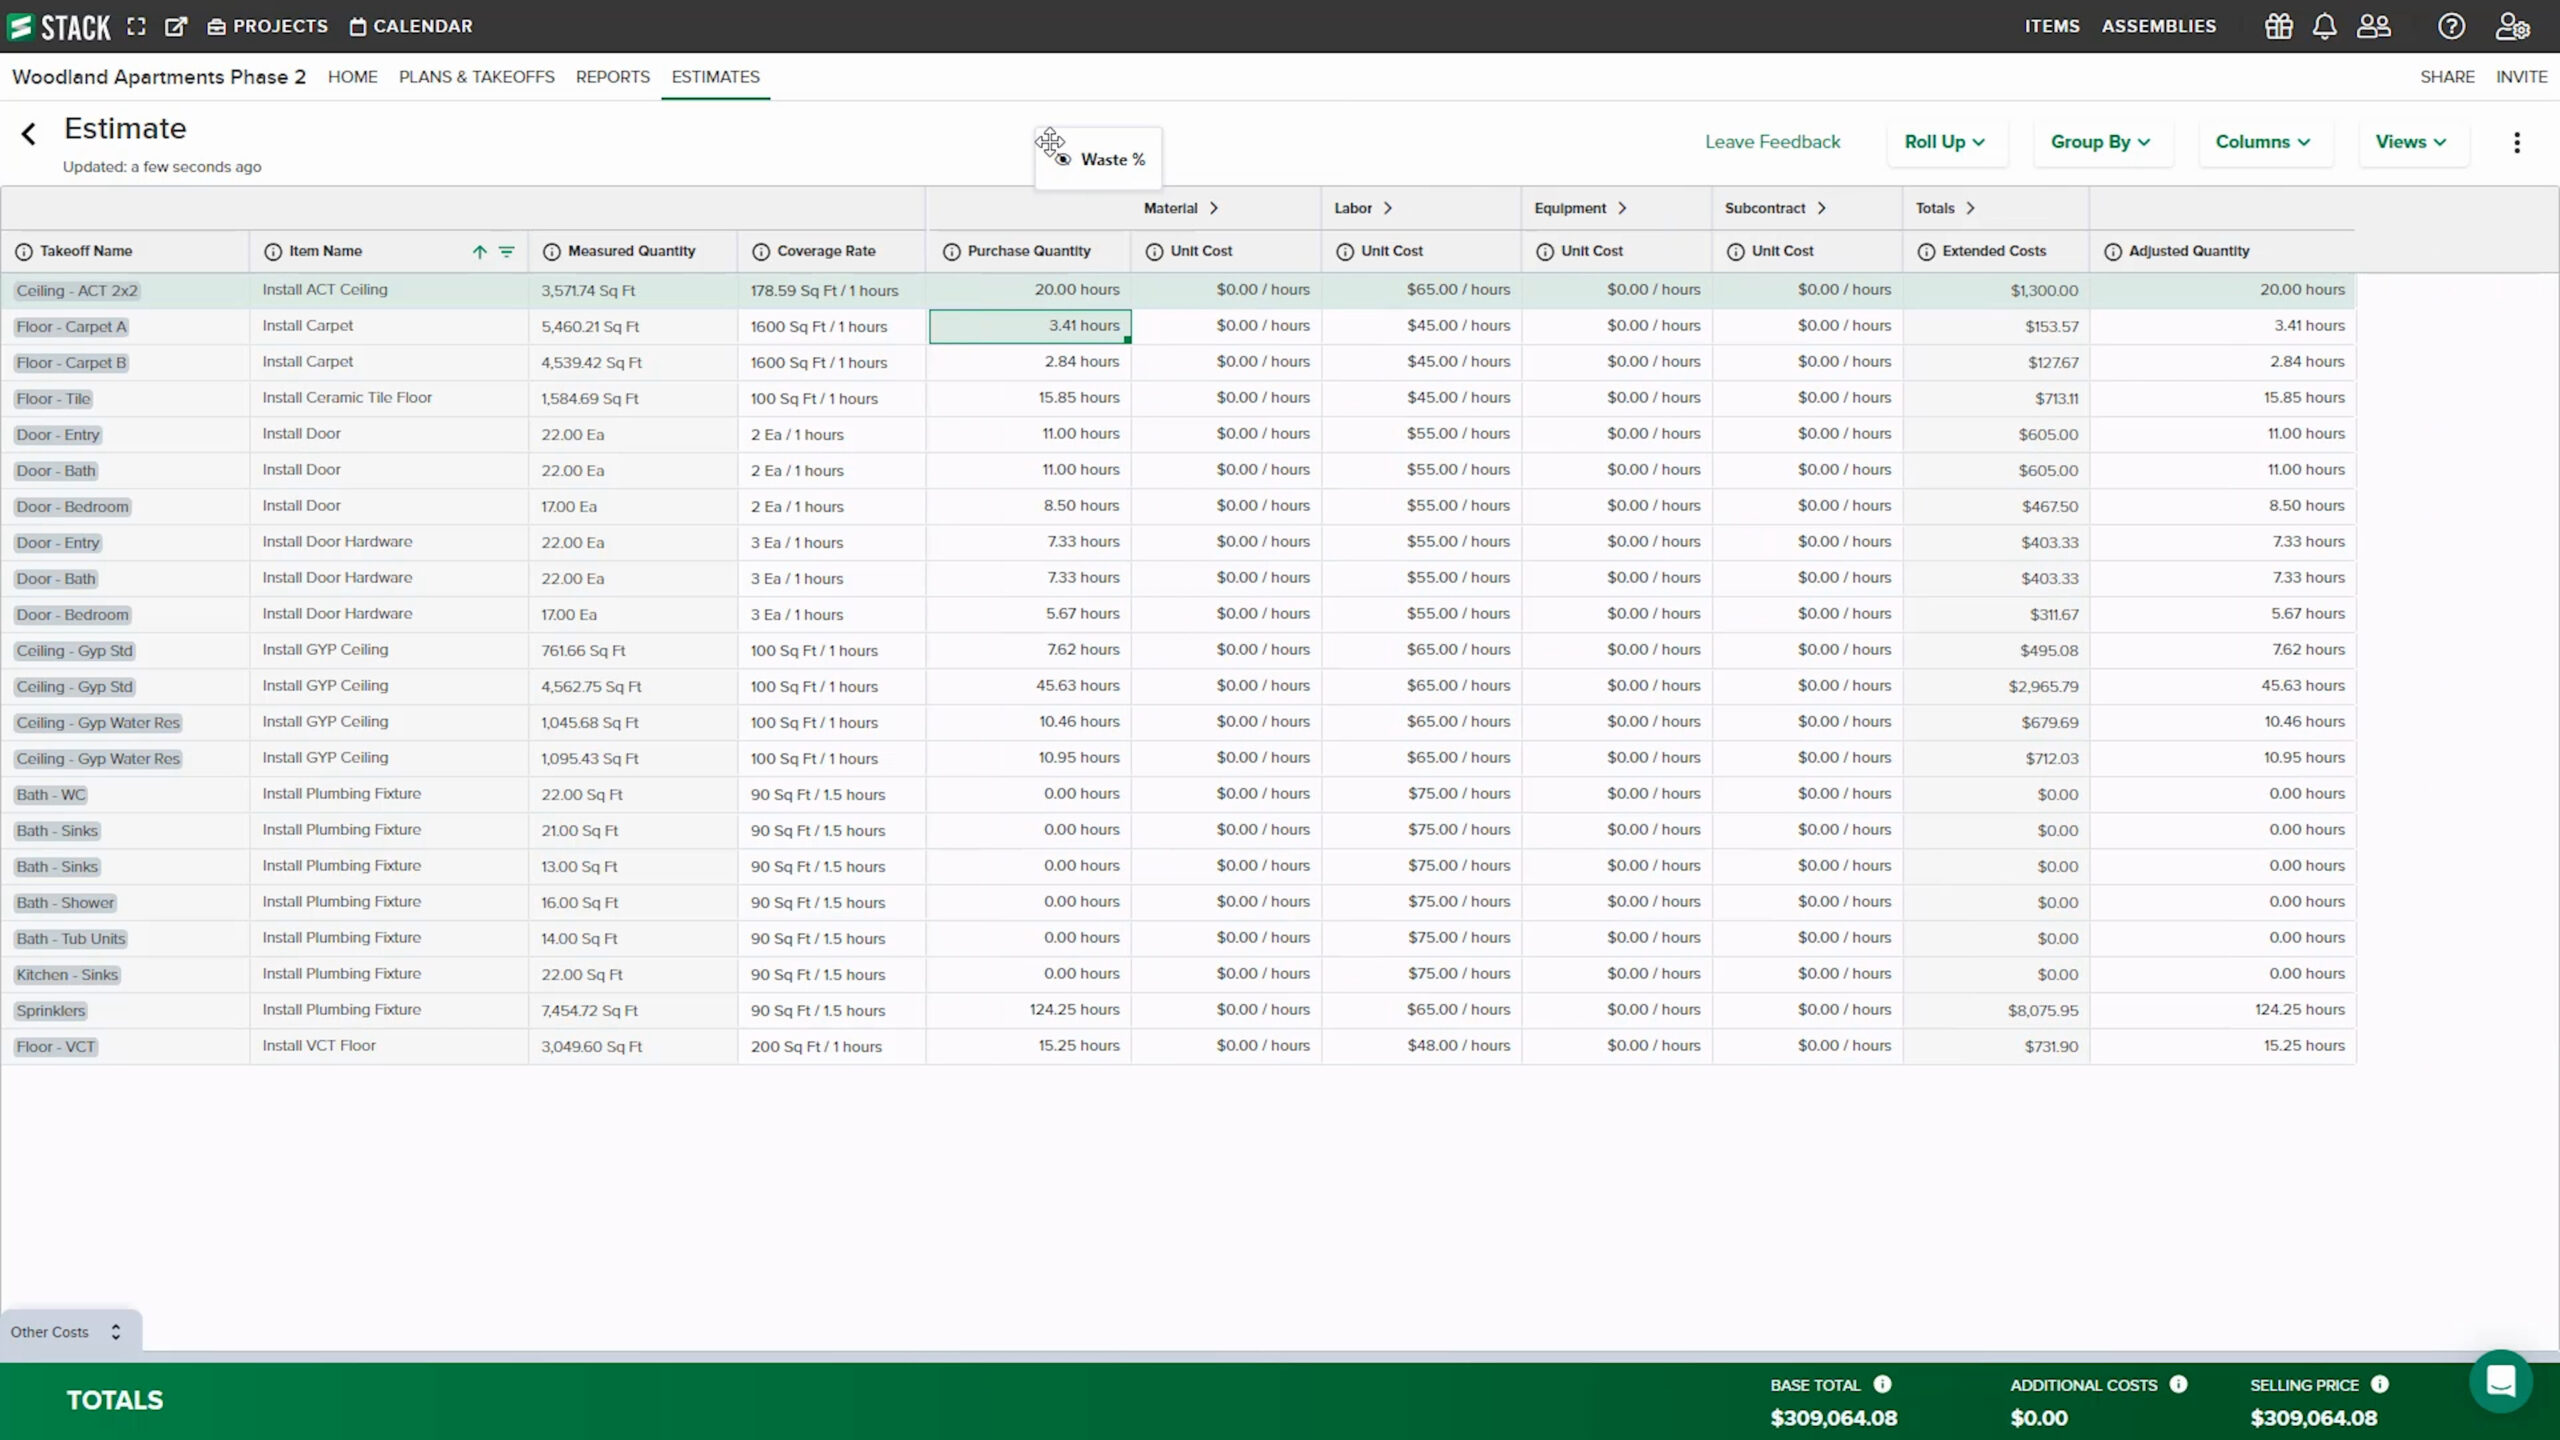Click the rewards gift icon

click(2278, 26)
